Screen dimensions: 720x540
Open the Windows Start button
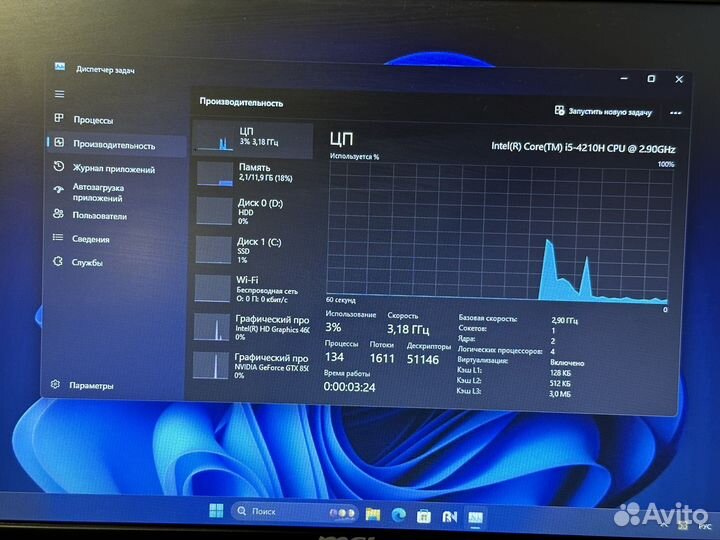(x=216, y=510)
